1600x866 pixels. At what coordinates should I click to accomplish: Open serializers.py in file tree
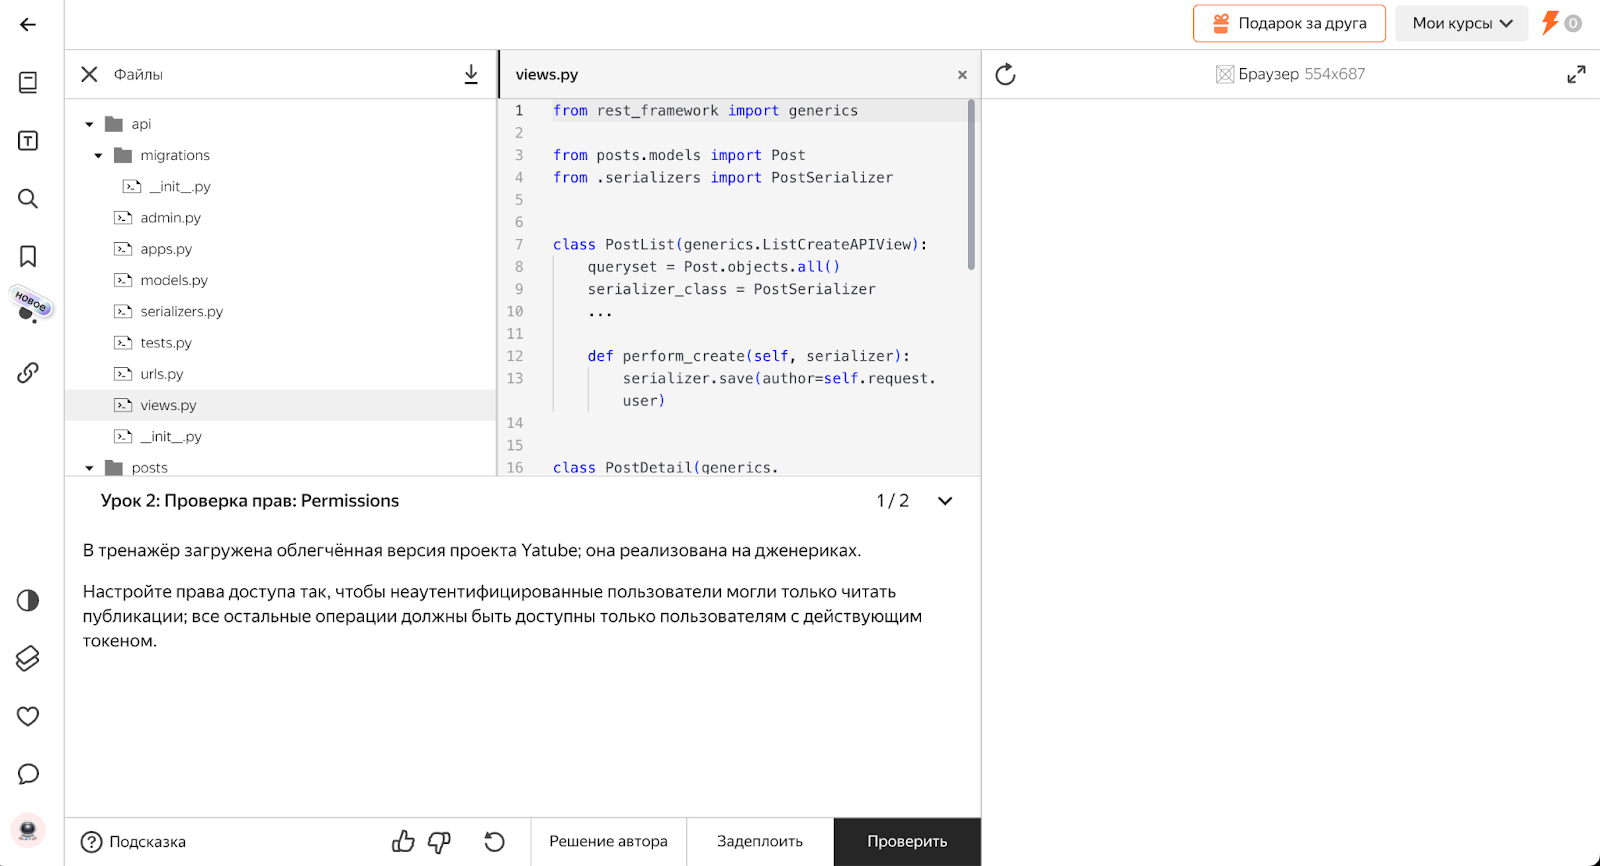point(181,312)
